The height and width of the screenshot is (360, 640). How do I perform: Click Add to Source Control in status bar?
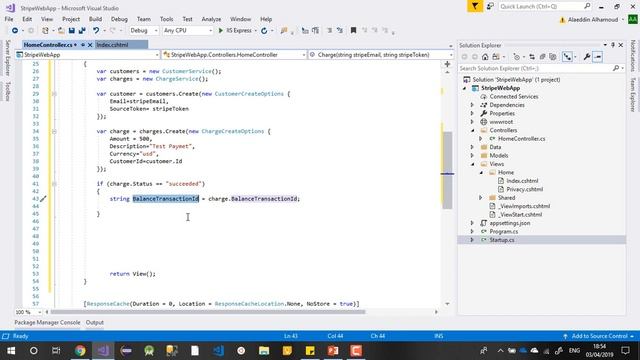click(x=599, y=336)
